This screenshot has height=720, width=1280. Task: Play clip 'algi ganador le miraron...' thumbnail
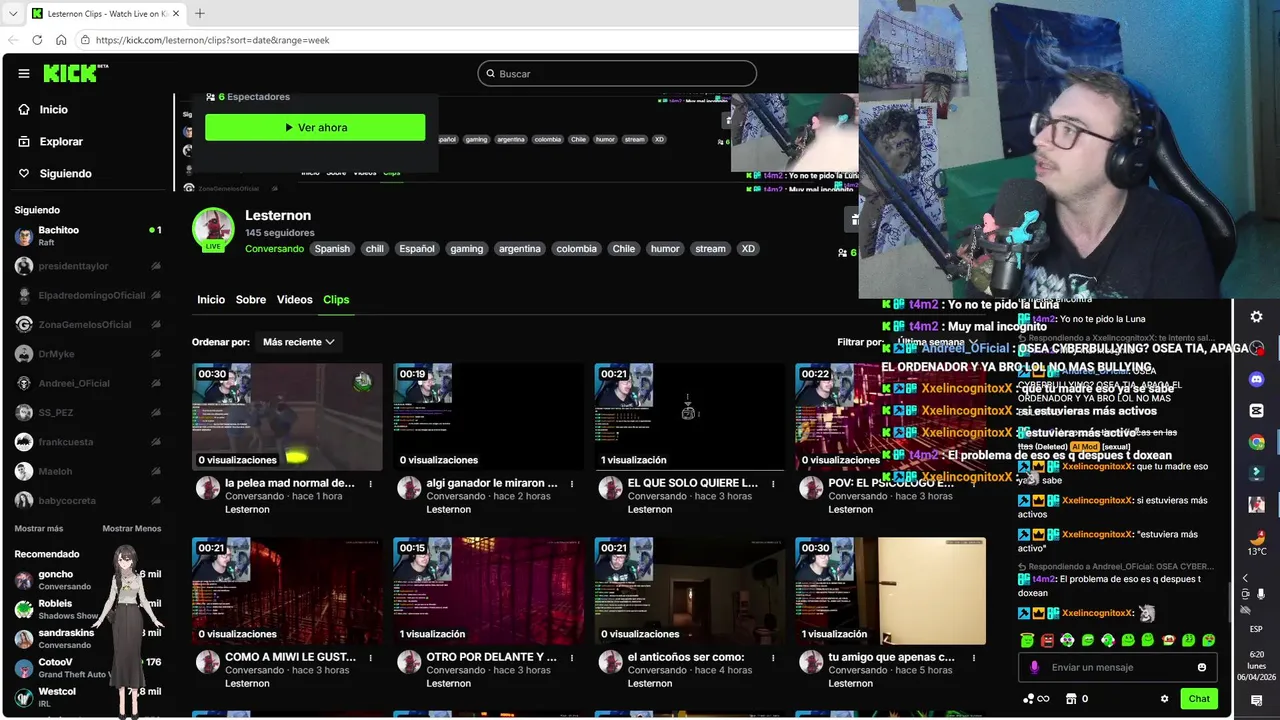pos(488,416)
